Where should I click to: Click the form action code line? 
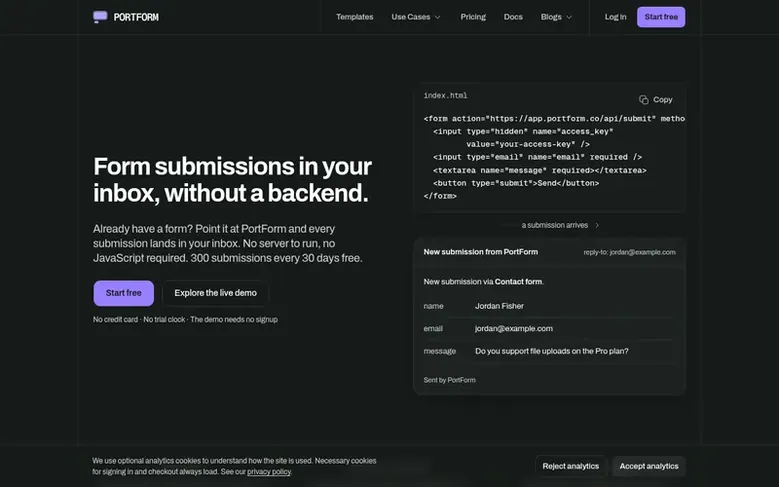pos(554,119)
